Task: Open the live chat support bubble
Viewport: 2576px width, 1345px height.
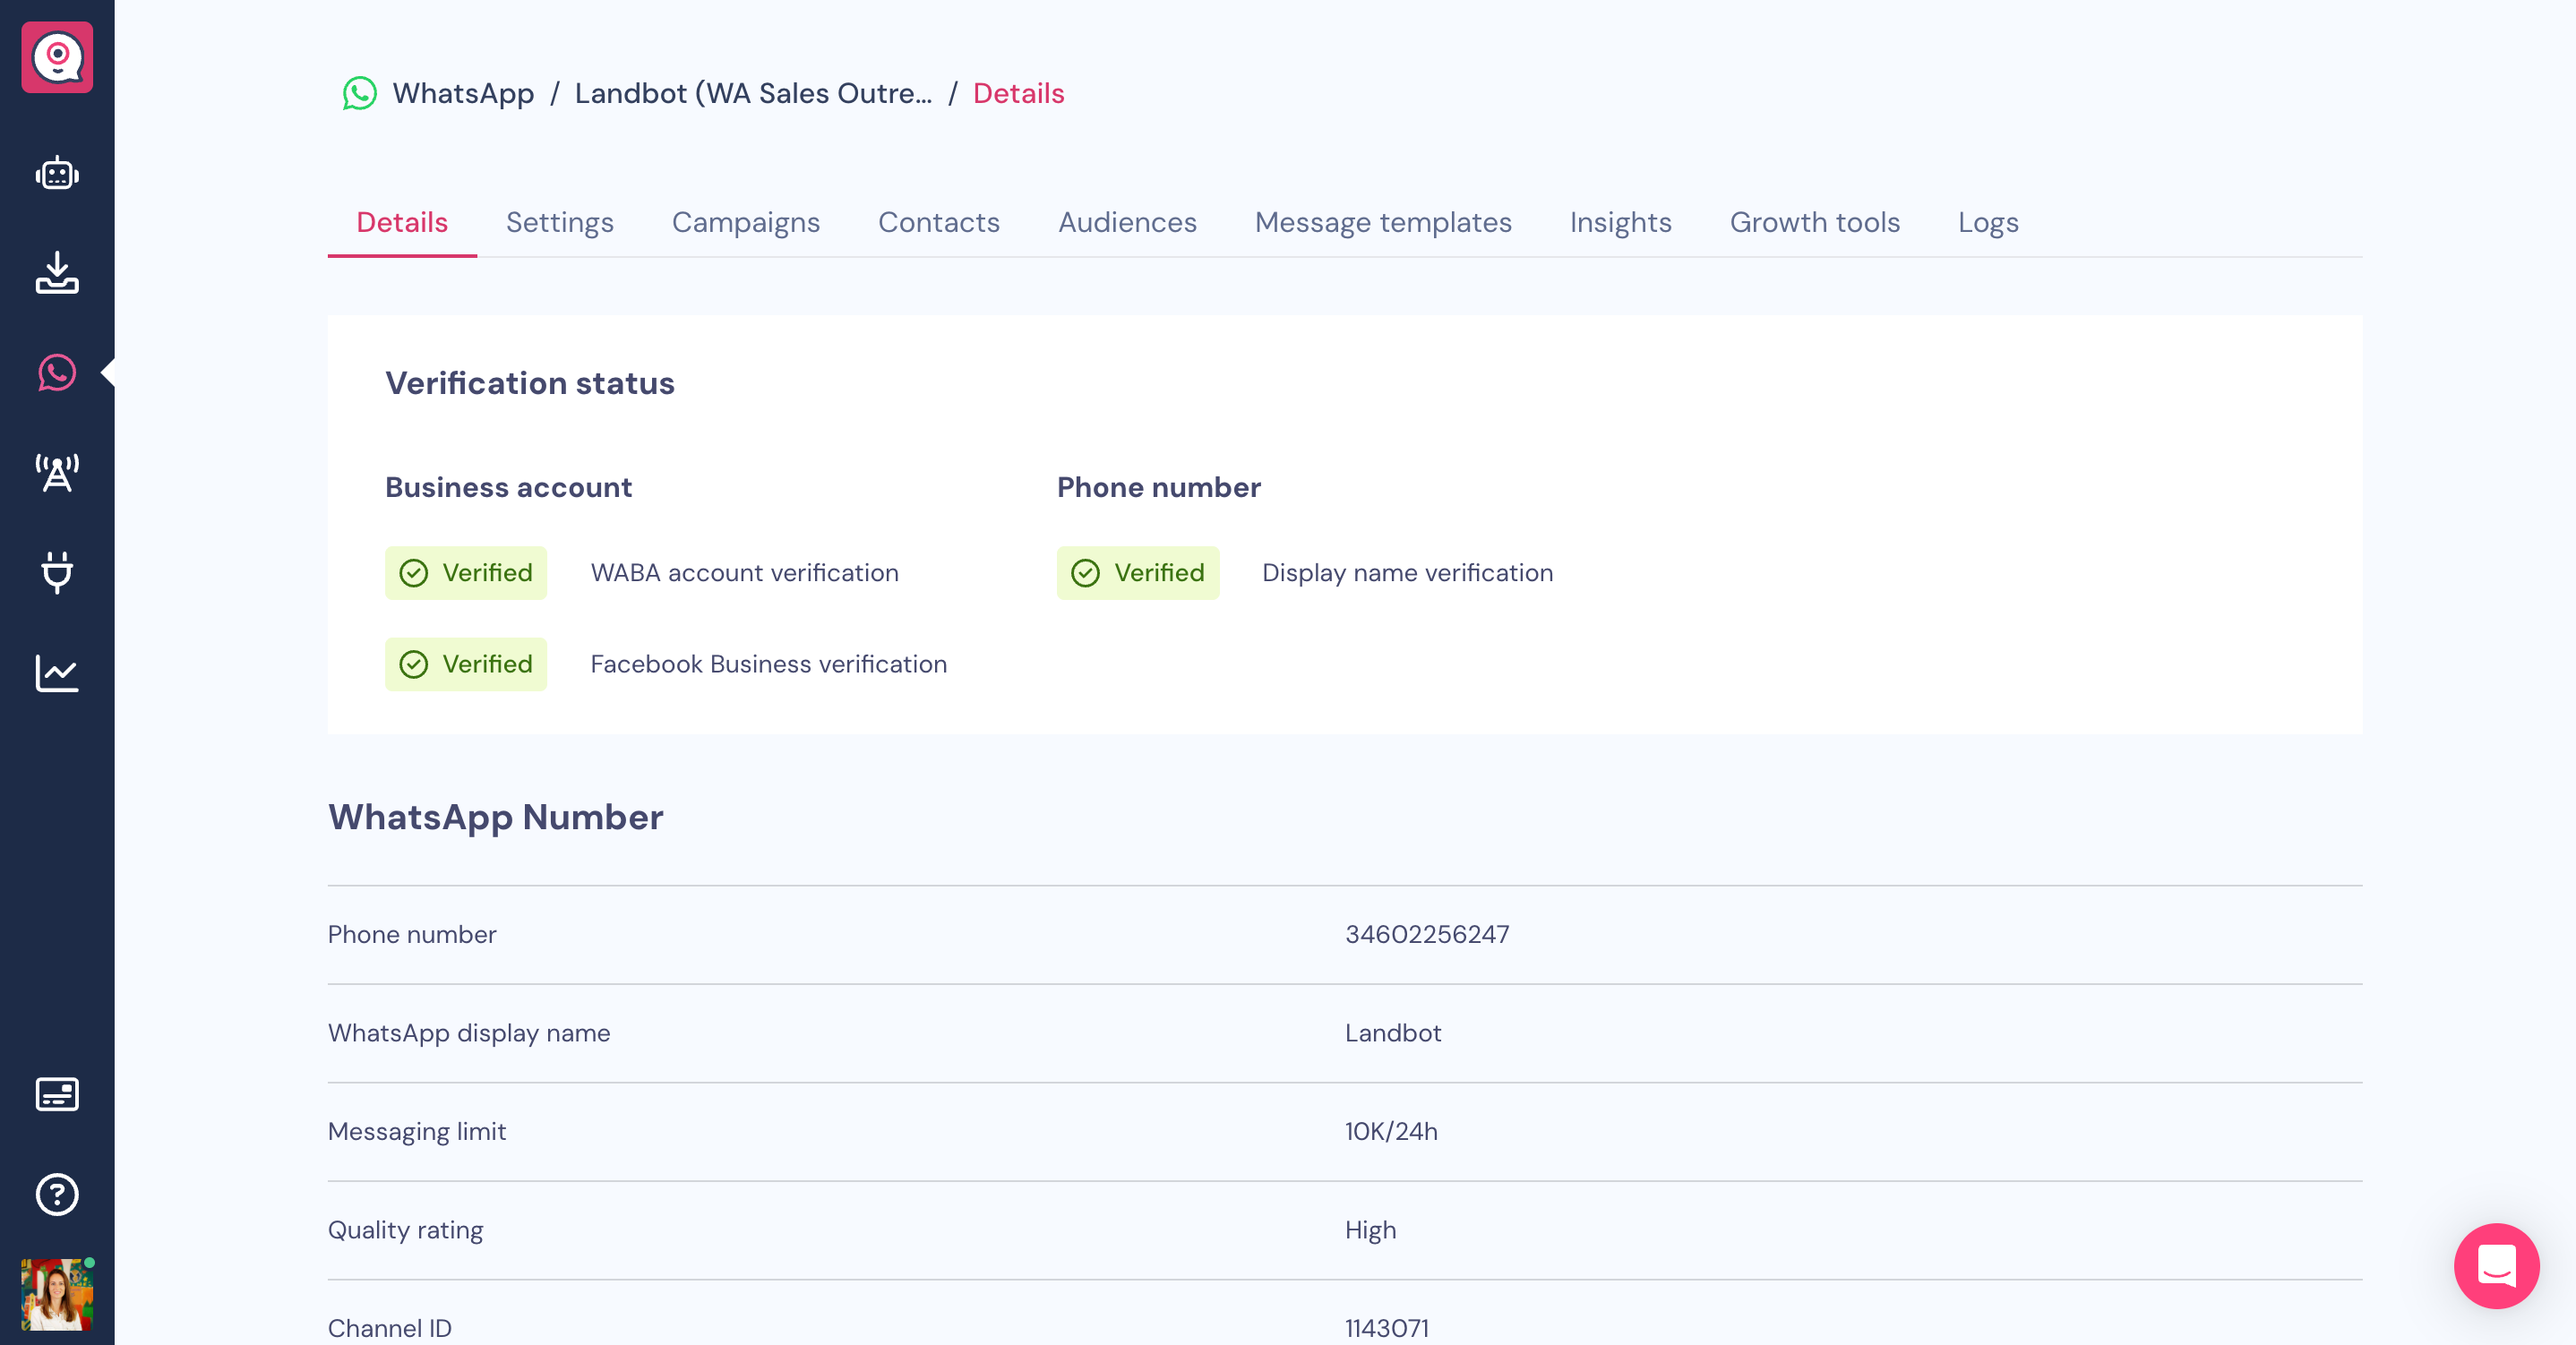Action: click(x=2496, y=1265)
